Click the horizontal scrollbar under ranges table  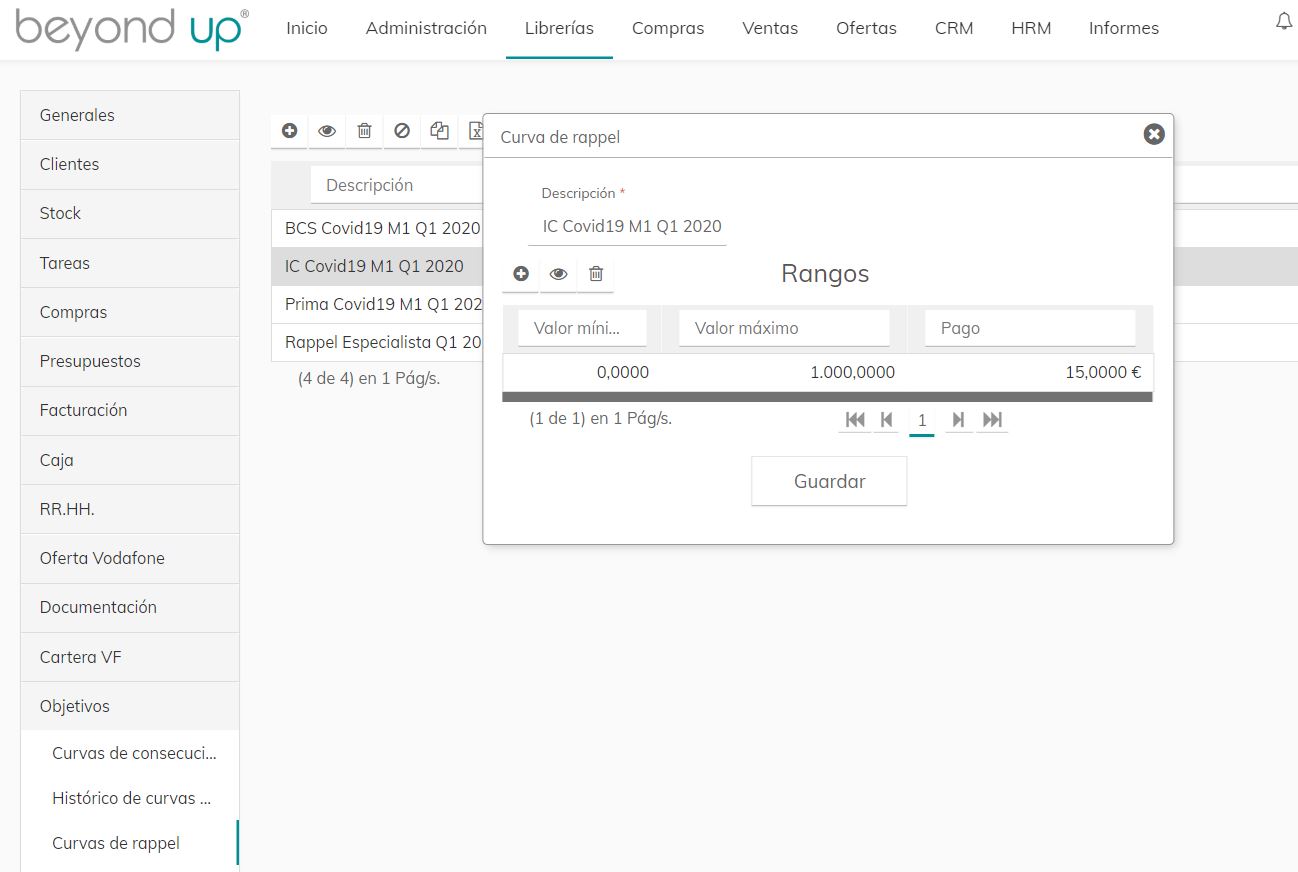[827, 397]
